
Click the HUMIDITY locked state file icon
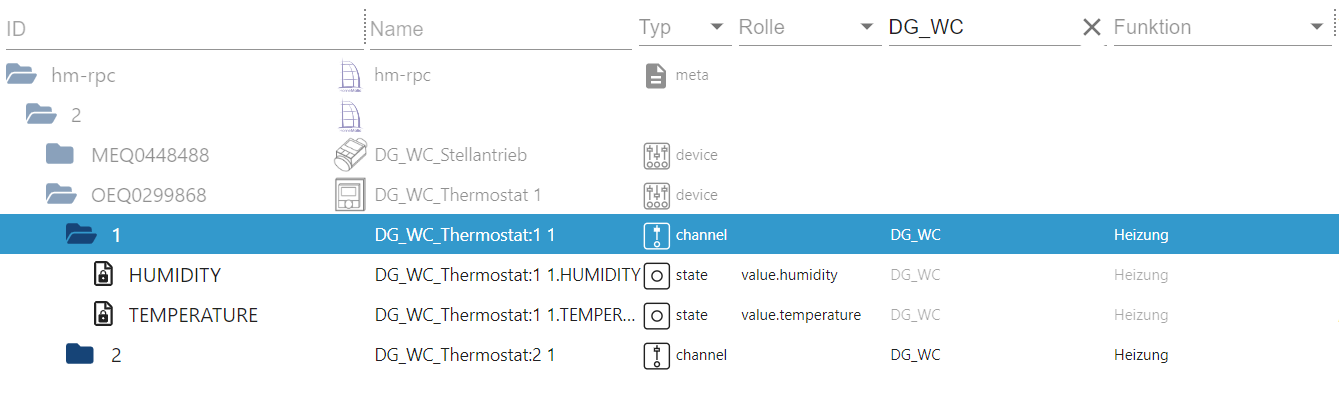coord(102,275)
